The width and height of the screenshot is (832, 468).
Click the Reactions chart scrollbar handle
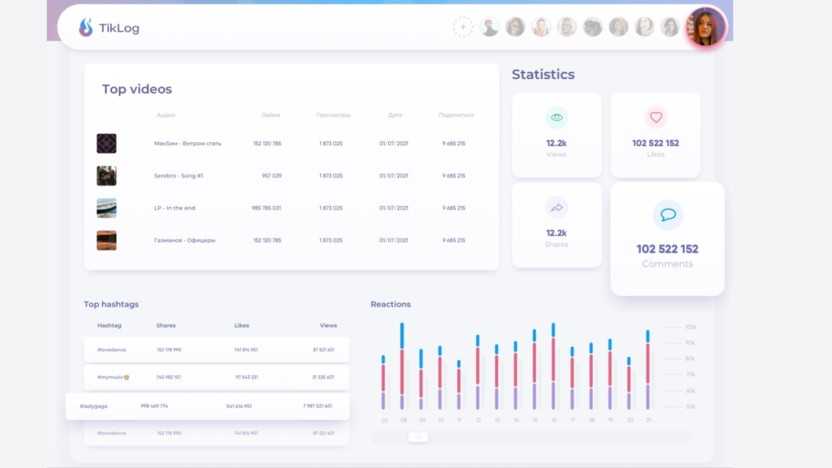(418, 437)
